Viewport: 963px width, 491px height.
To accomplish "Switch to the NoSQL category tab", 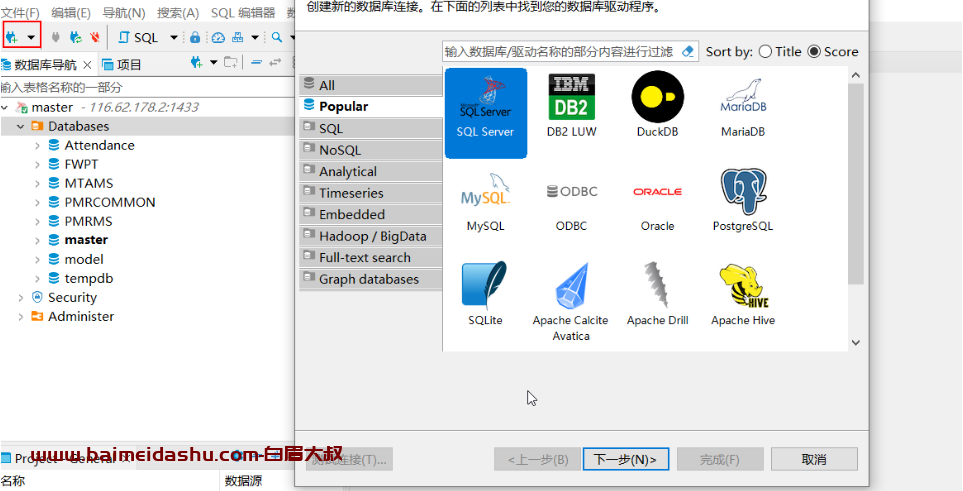I will (x=339, y=150).
